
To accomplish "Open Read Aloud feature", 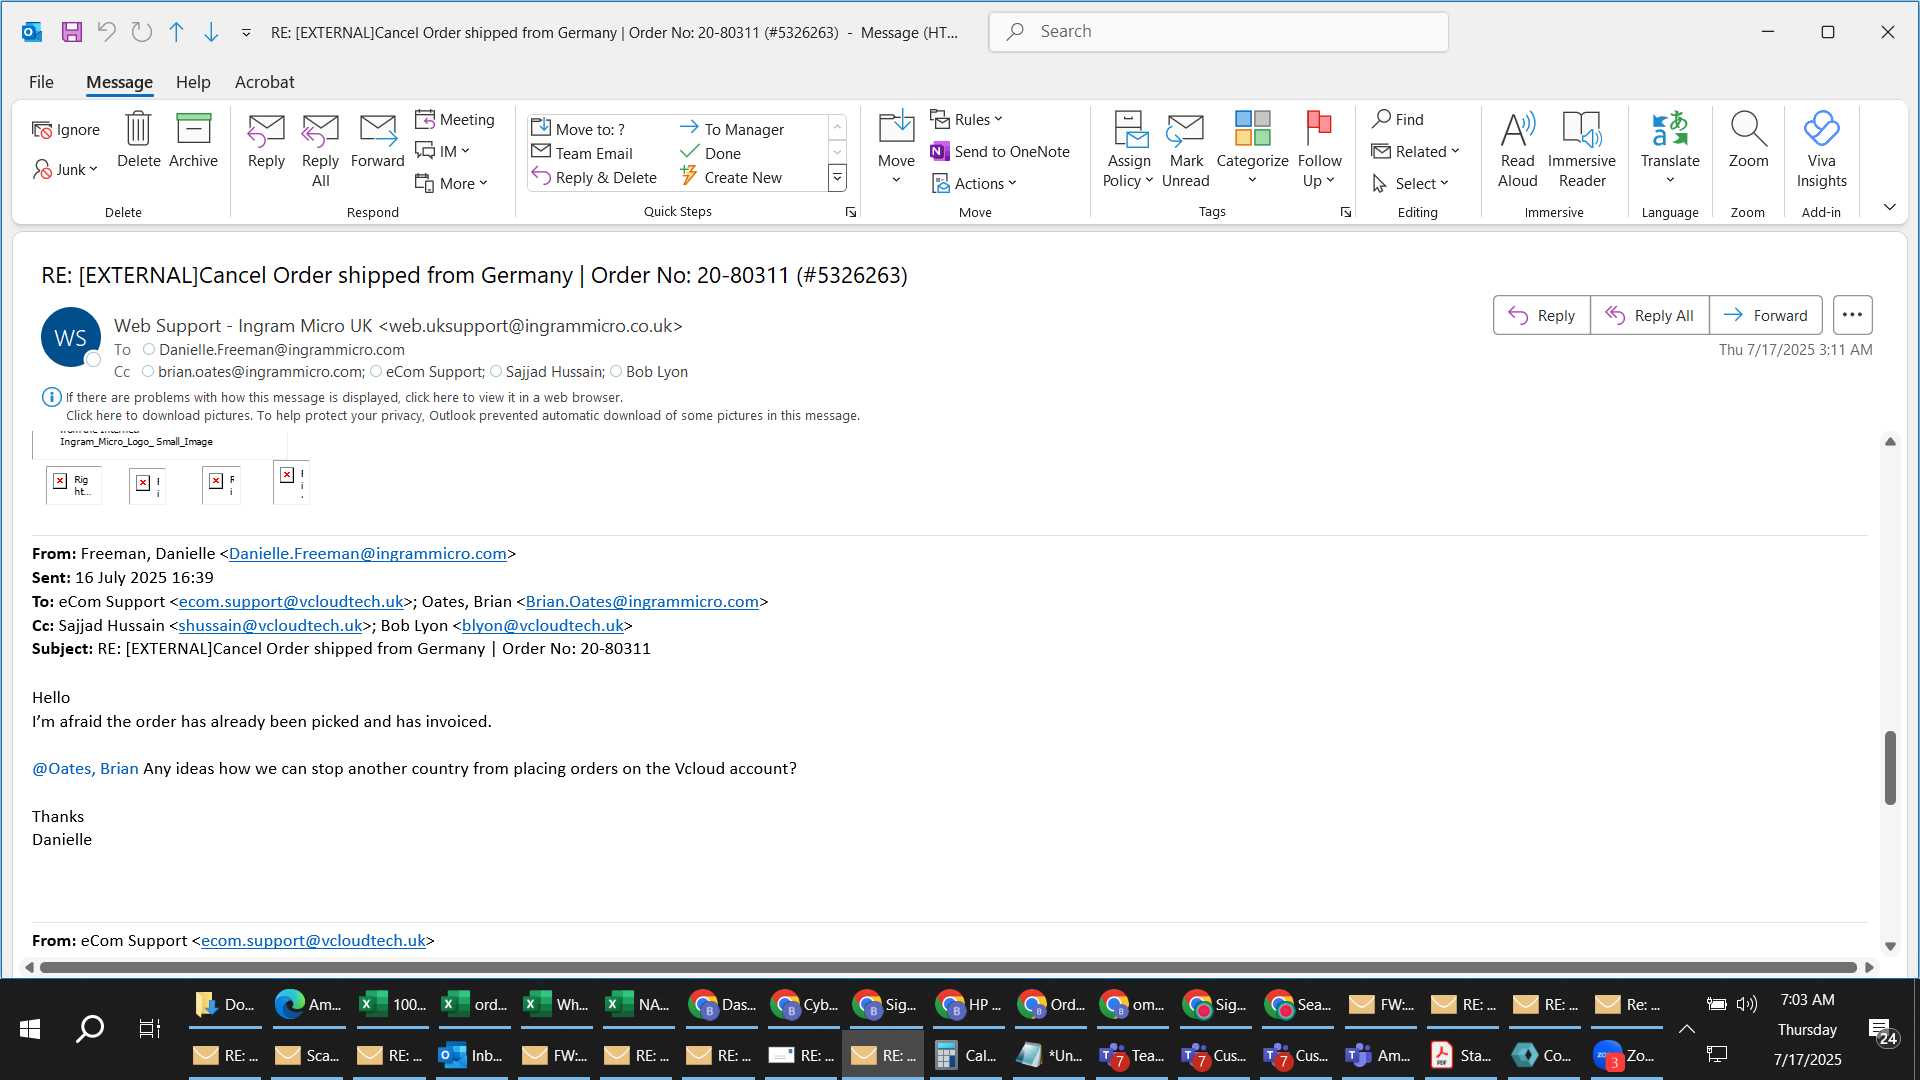I will (1517, 150).
